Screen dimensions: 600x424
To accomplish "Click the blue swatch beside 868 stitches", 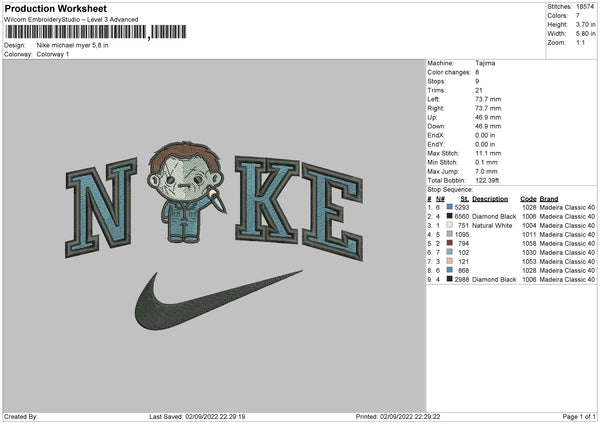I will 450,270.
